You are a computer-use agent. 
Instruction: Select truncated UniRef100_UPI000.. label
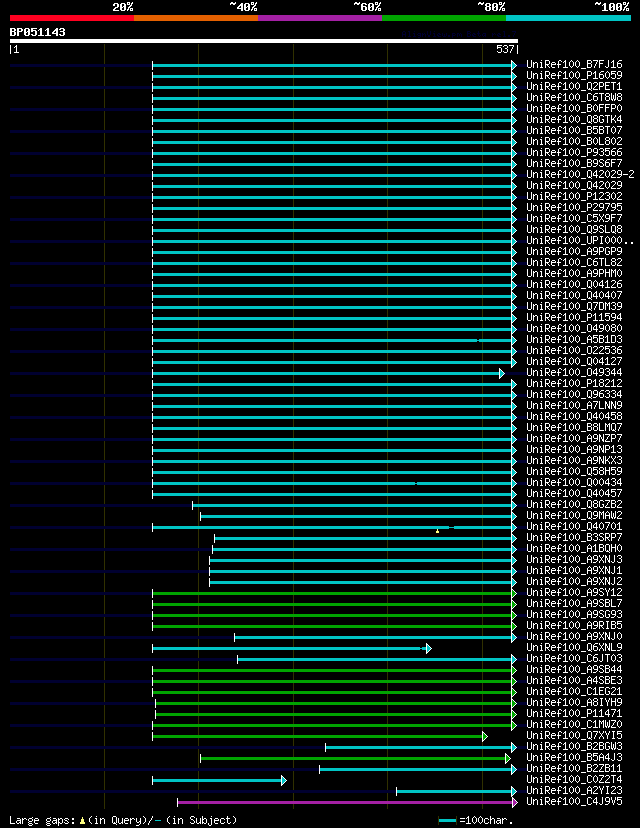(580, 240)
